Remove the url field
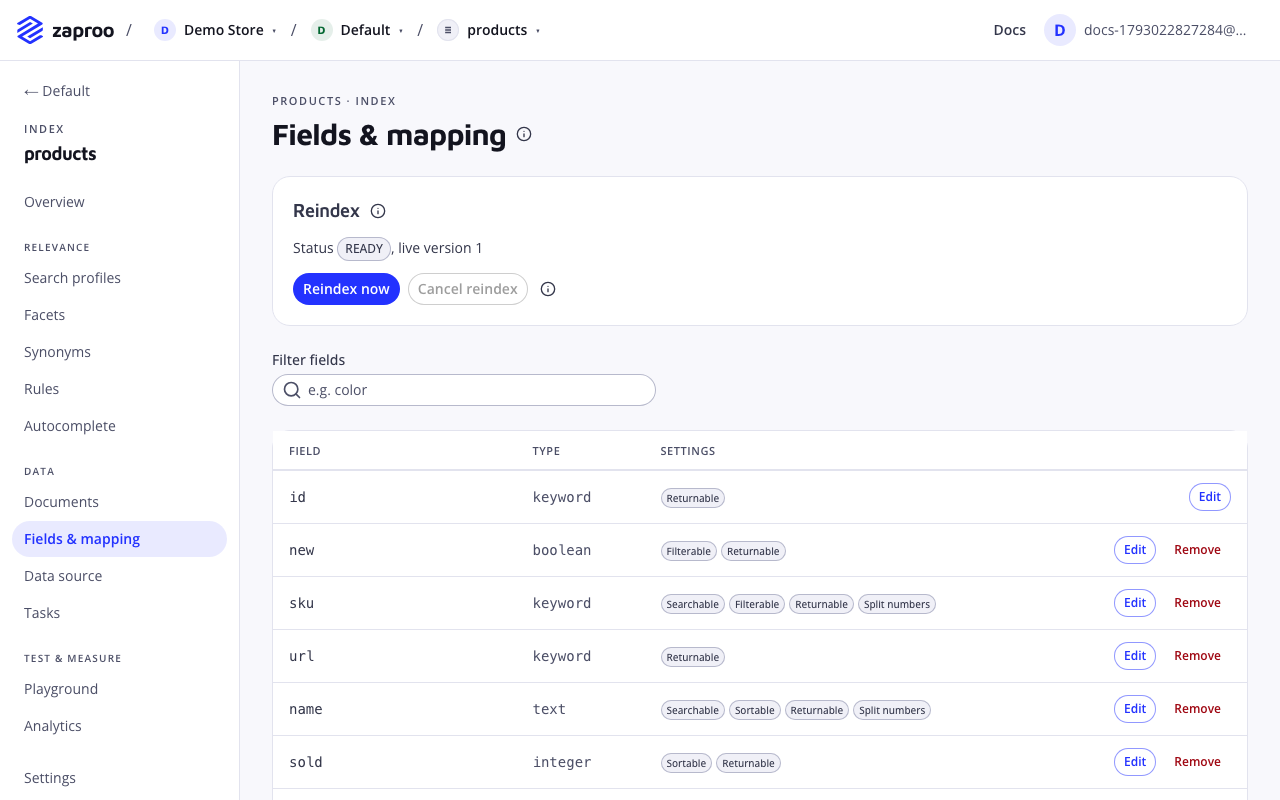1280x800 pixels. (1197, 656)
